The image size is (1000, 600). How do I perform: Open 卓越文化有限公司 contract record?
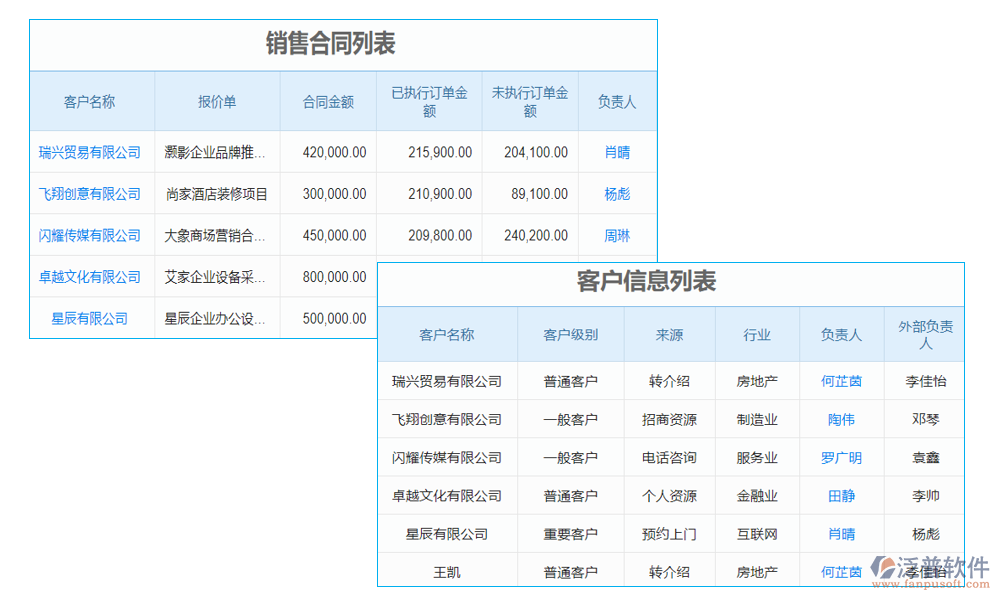91,277
